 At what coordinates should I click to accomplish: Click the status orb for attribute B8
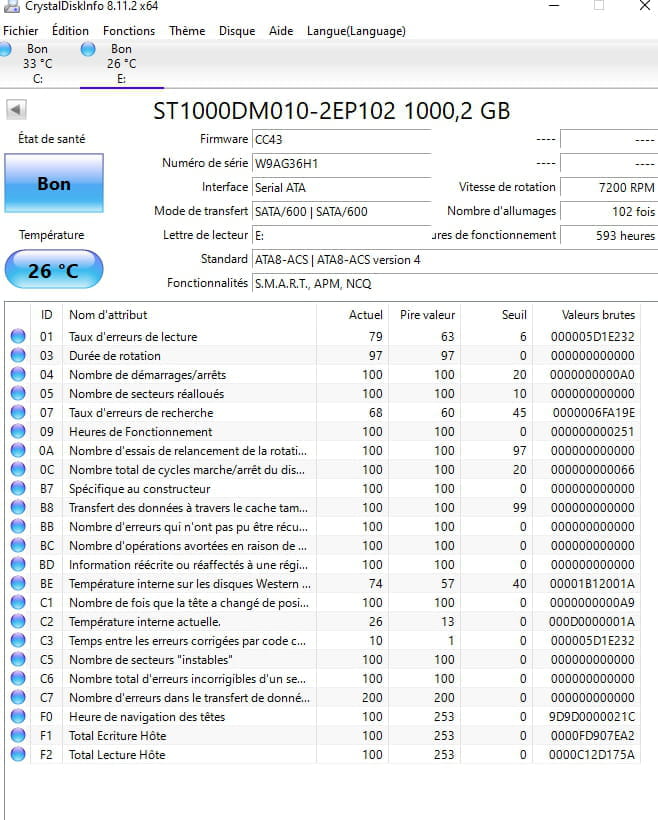18,507
